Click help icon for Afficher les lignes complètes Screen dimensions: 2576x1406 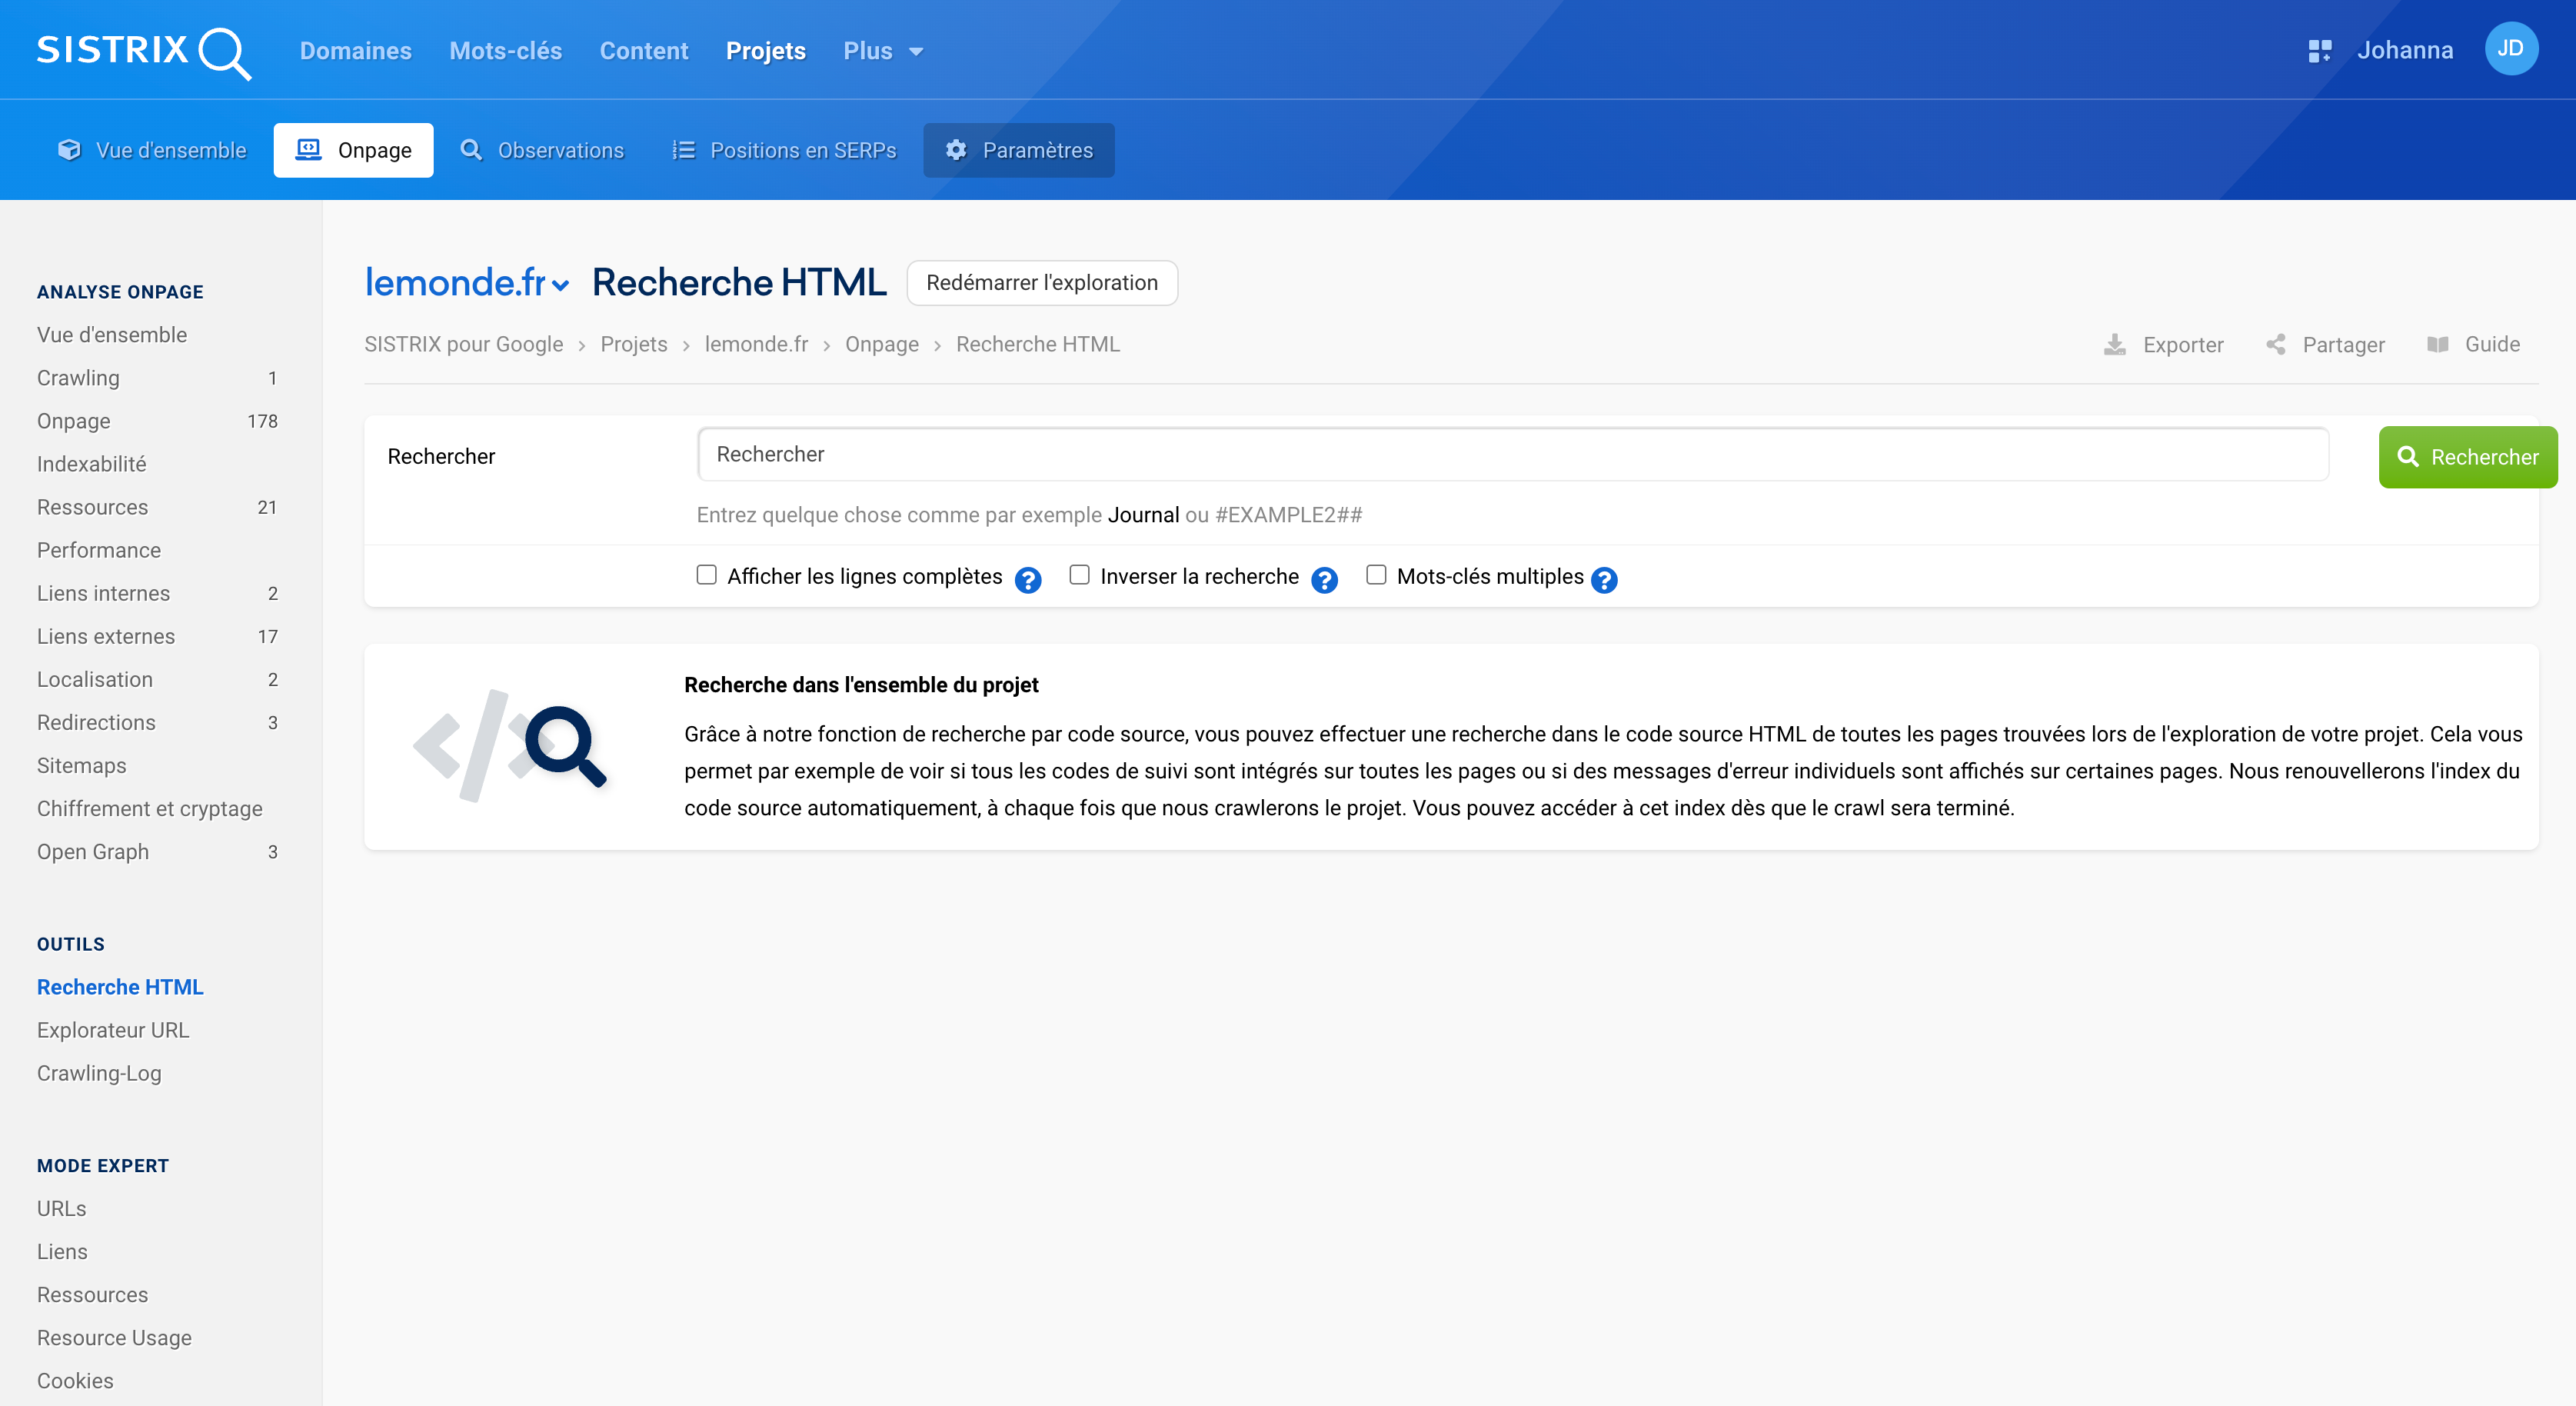1027,580
